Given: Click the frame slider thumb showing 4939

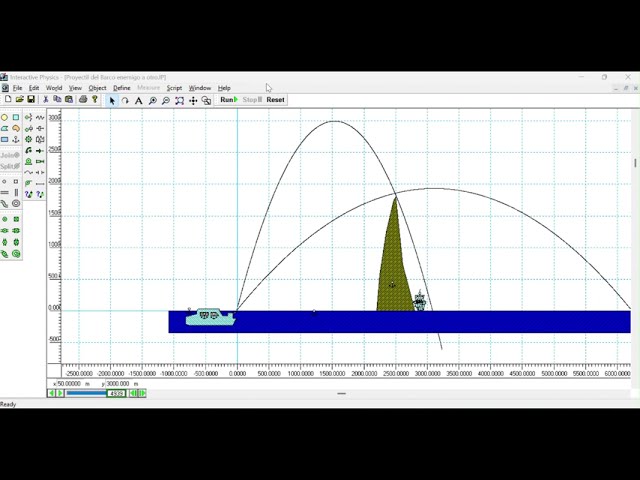Looking at the screenshot, I should pyautogui.click(x=116, y=393).
